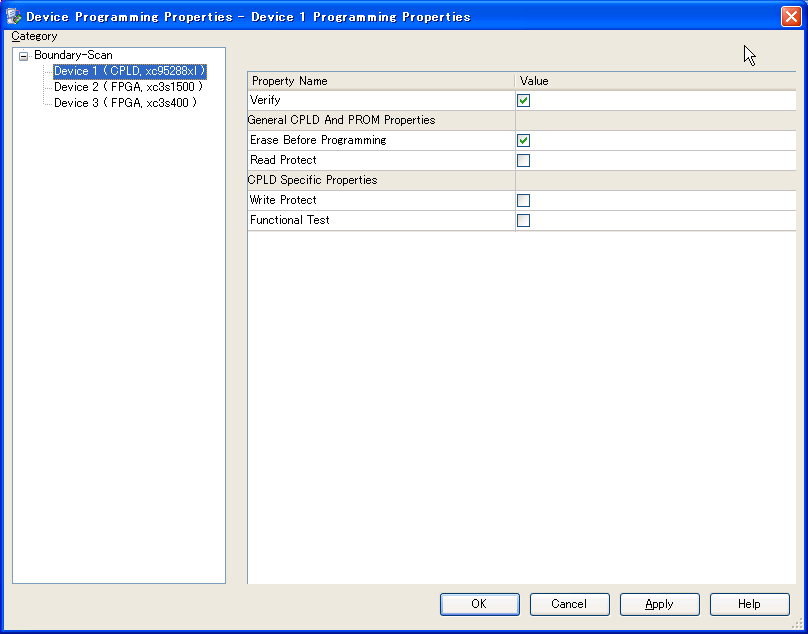Screen dimensions: 808x634
Task: Click Apply to save properties
Action: click(x=659, y=604)
